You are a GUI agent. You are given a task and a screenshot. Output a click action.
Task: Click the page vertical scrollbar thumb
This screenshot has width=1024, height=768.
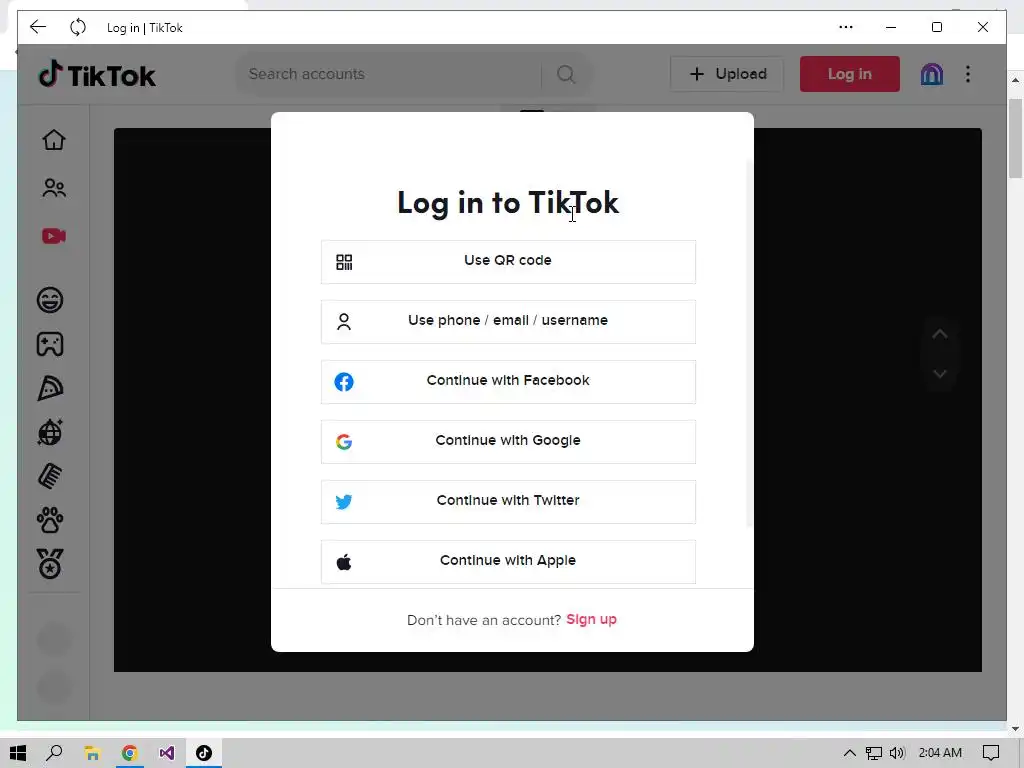(1015, 138)
